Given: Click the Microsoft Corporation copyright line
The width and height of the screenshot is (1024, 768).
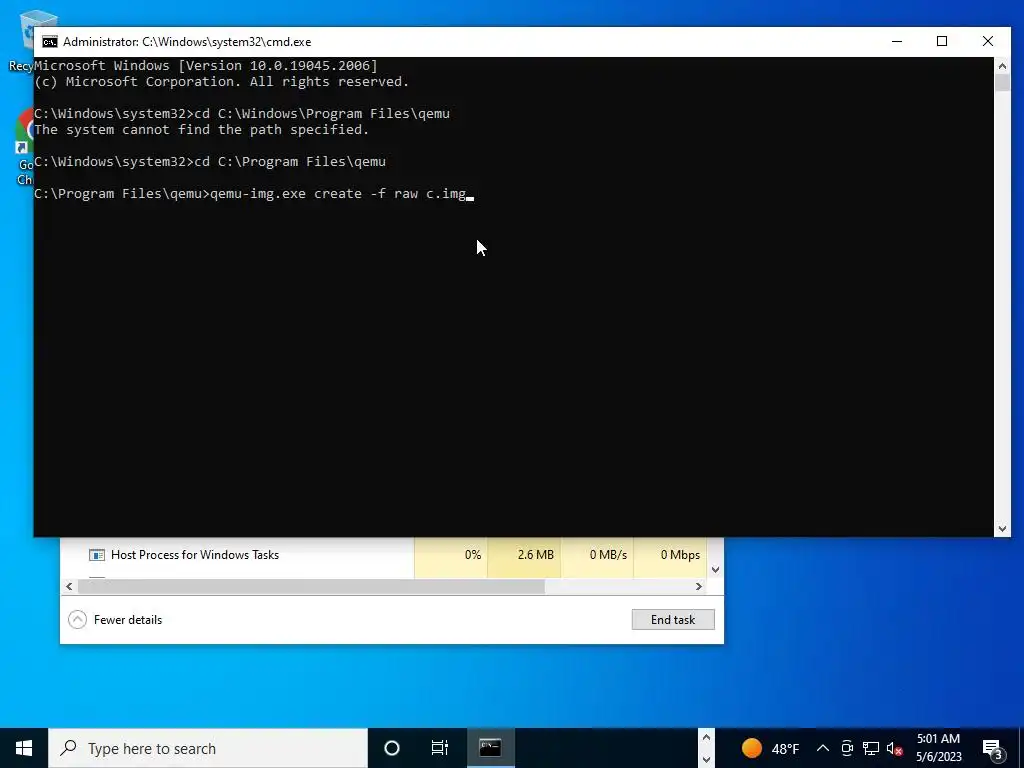Looking at the screenshot, I should point(221,82).
